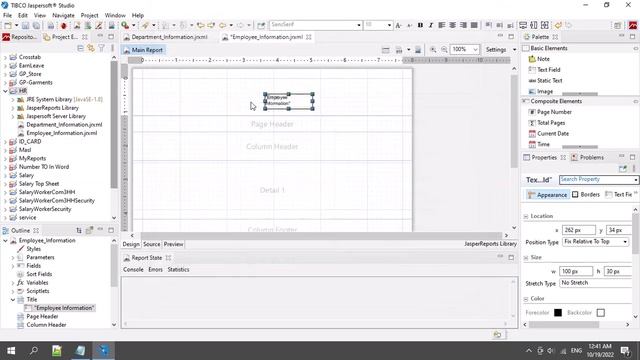Click the filter funnel icon in Project Explorer
This screenshot has width=640, height=360.
101,48
